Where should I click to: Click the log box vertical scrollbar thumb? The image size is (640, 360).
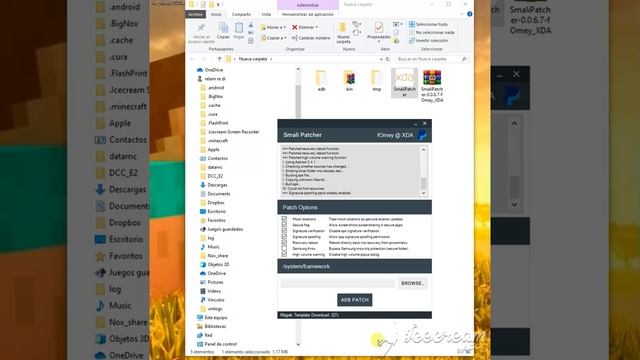click(423, 183)
